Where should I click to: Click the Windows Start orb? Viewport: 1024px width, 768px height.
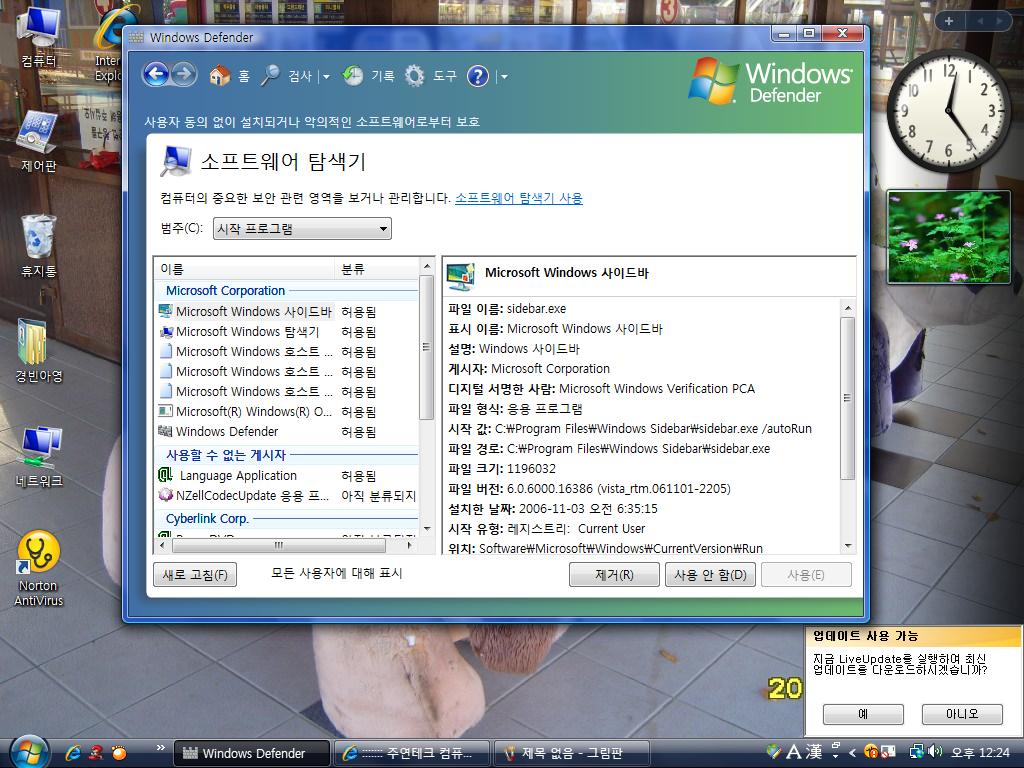point(27,752)
